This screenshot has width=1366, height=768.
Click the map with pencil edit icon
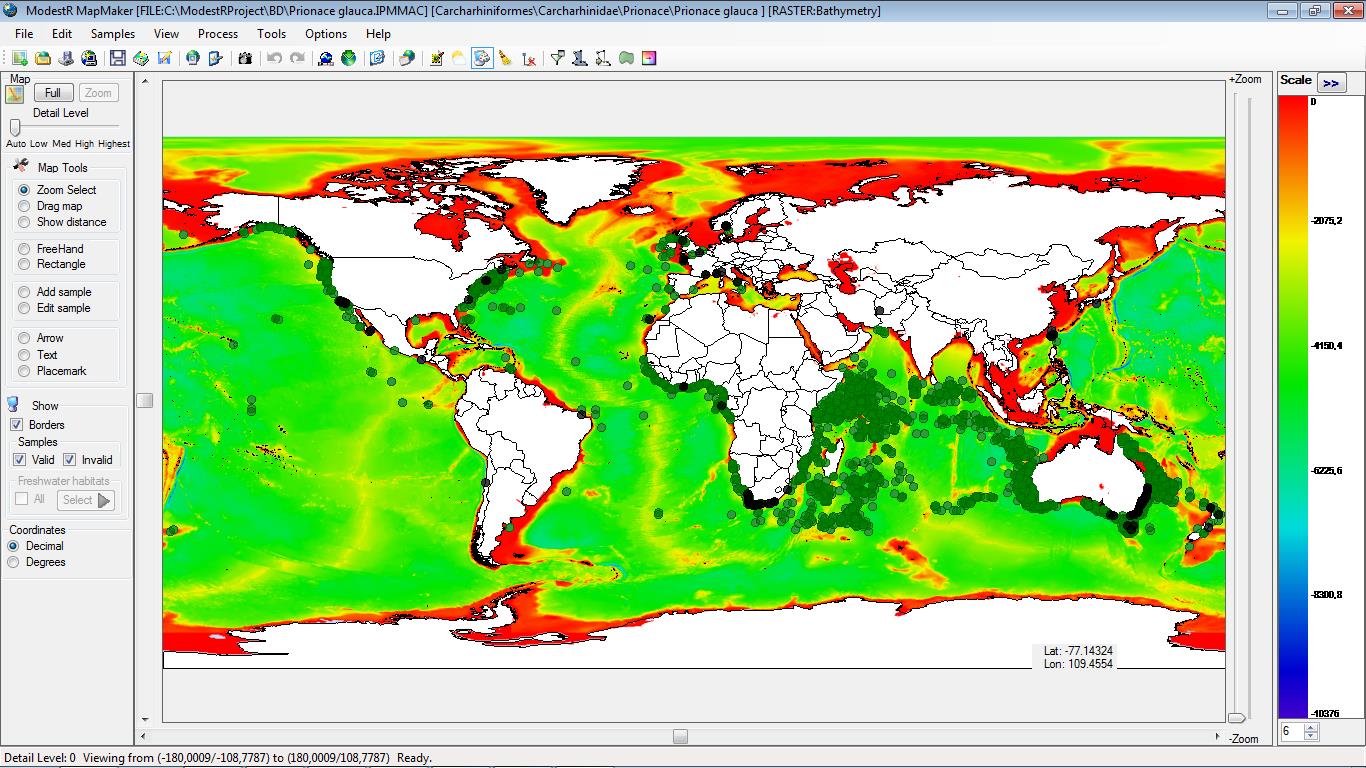coord(164,58)
